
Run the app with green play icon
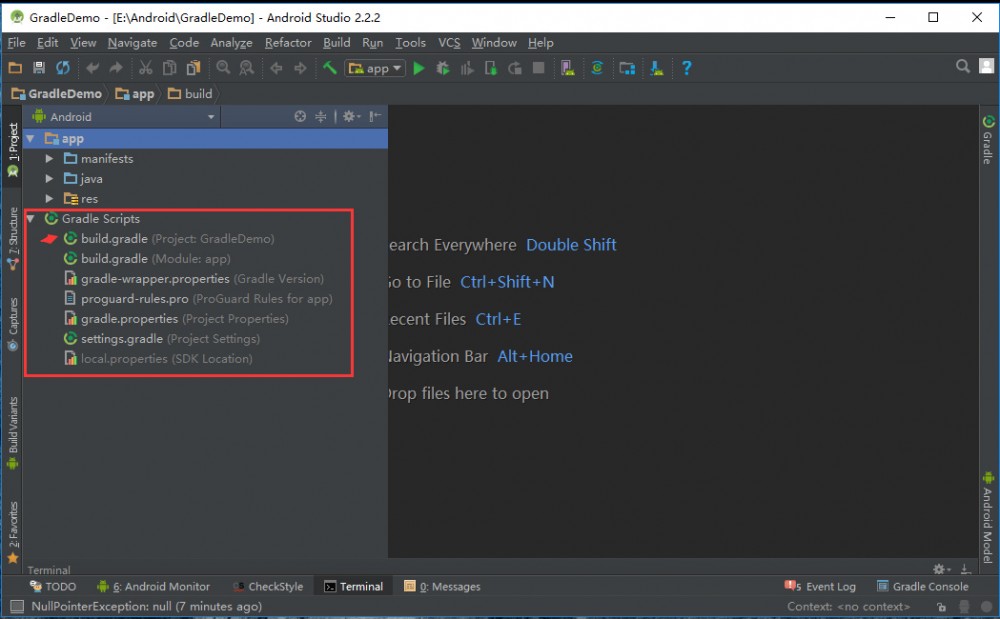click(x=419, y=68)
